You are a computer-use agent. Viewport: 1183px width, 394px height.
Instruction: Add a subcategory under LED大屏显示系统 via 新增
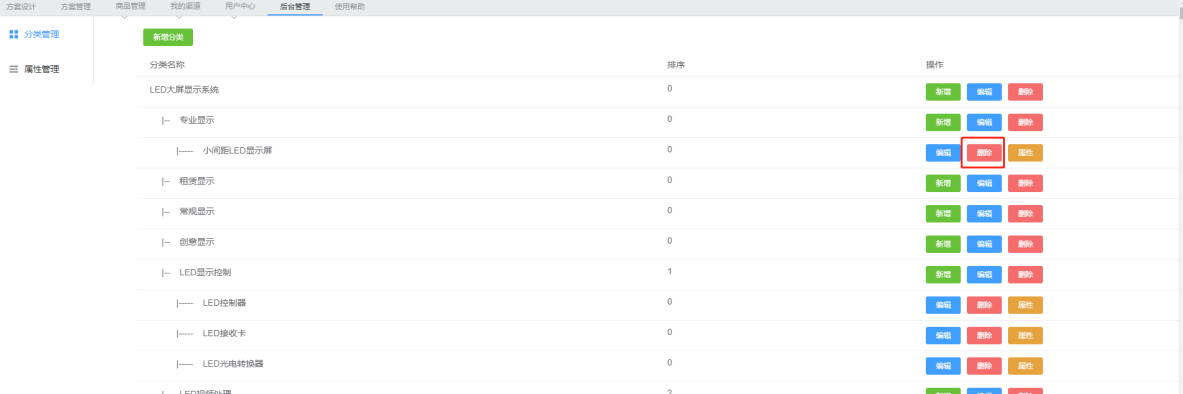[943, 92]
